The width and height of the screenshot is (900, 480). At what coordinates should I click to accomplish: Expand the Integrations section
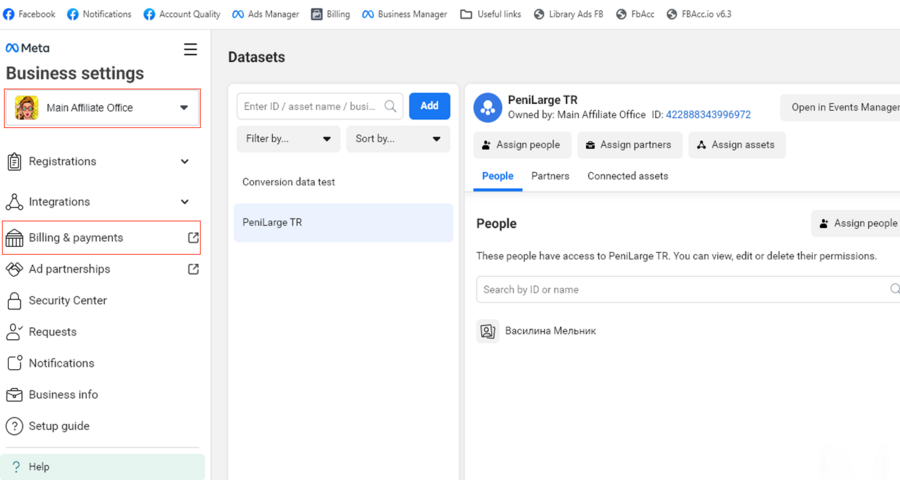point(102,202)
